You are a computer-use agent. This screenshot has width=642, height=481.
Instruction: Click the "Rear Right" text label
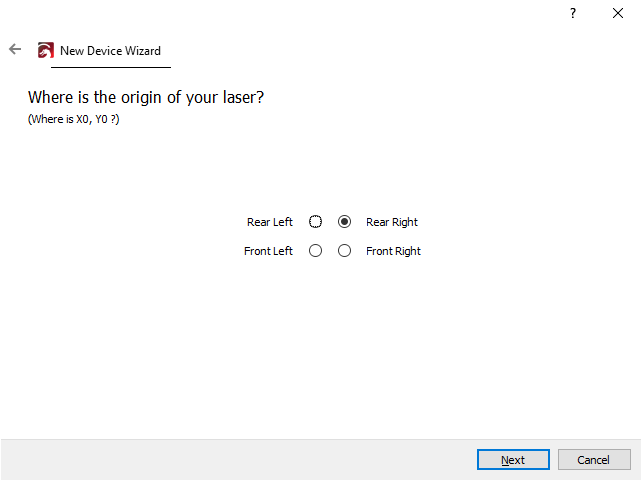pos(392,222)
